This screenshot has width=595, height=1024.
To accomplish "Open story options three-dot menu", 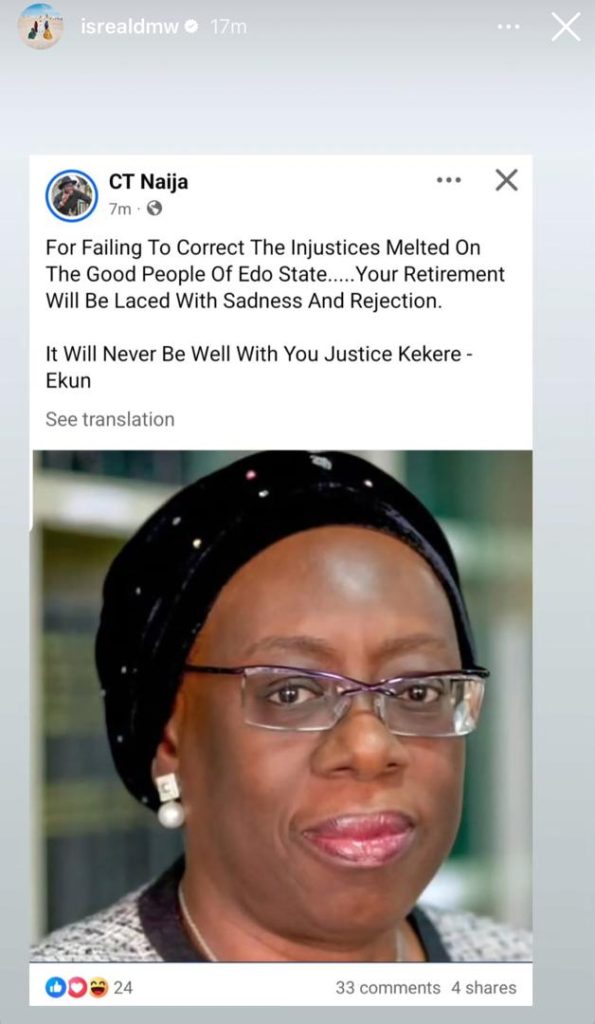I will (x=508, y=27).
